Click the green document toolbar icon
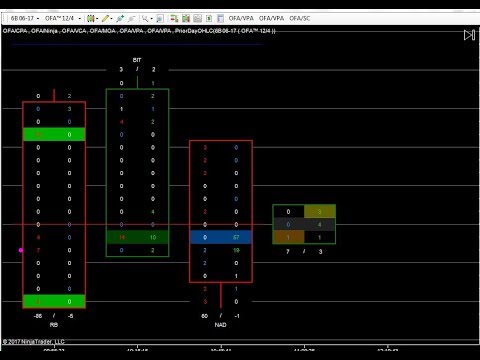Screen dimensions: 480x360 pos(209,18)
